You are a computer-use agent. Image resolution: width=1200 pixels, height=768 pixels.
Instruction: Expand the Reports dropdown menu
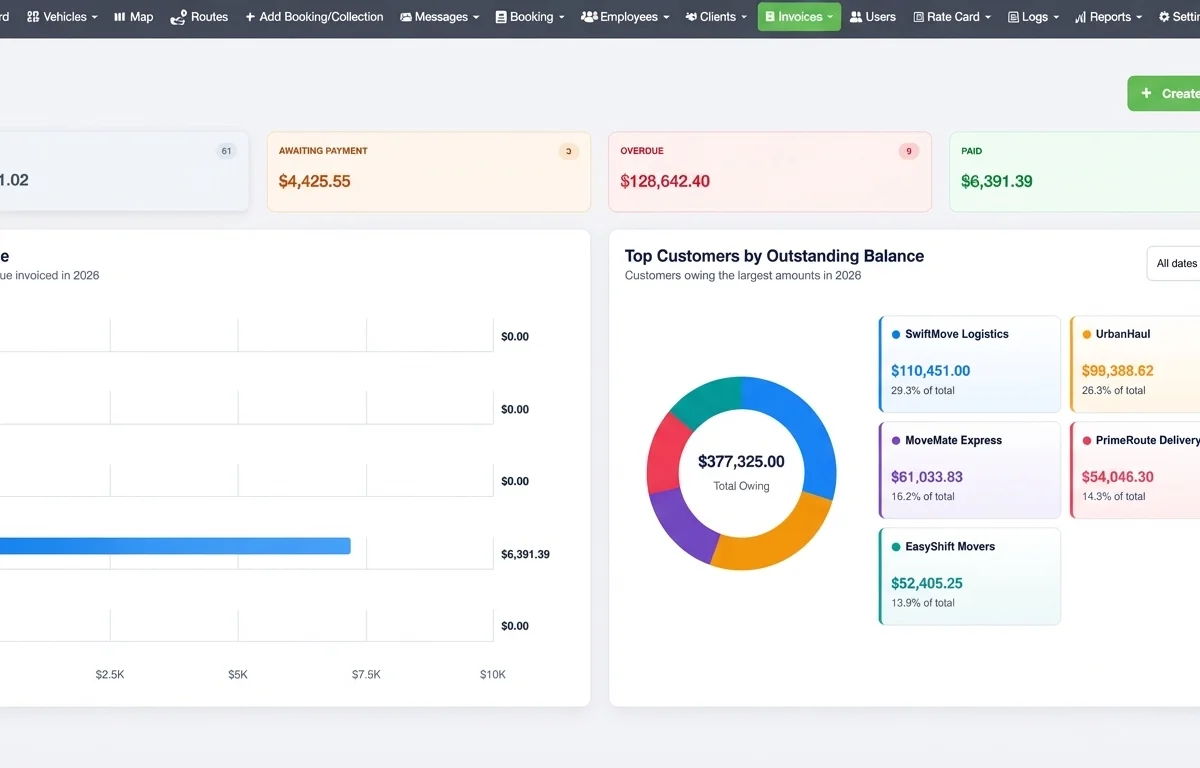(1109, 17)
